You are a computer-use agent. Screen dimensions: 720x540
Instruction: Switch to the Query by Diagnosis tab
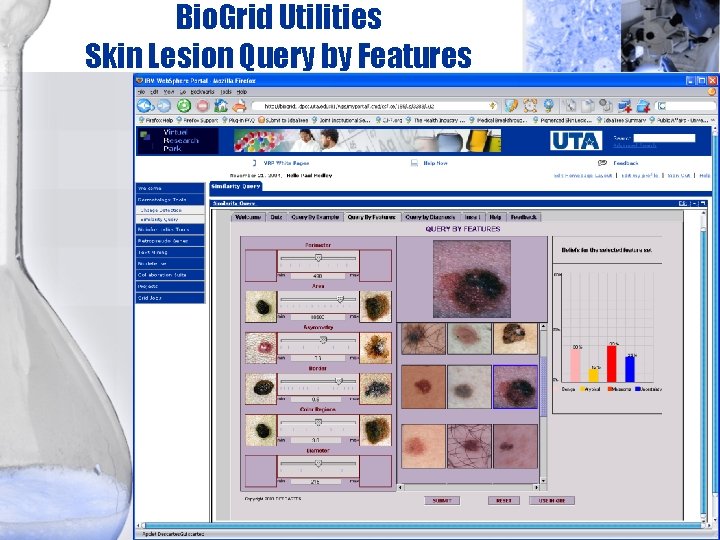pyautogui.click(x=430, y=217)
